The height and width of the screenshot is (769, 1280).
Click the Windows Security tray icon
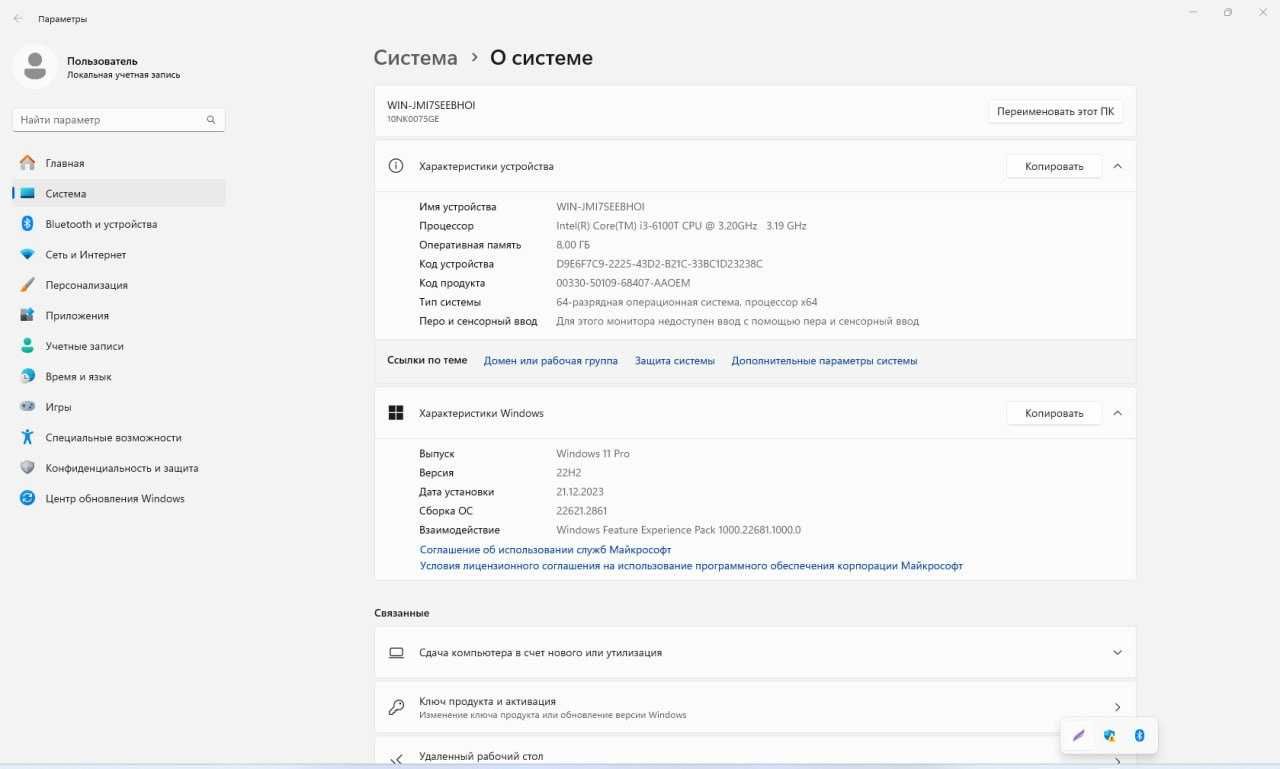pos(1109,736)
